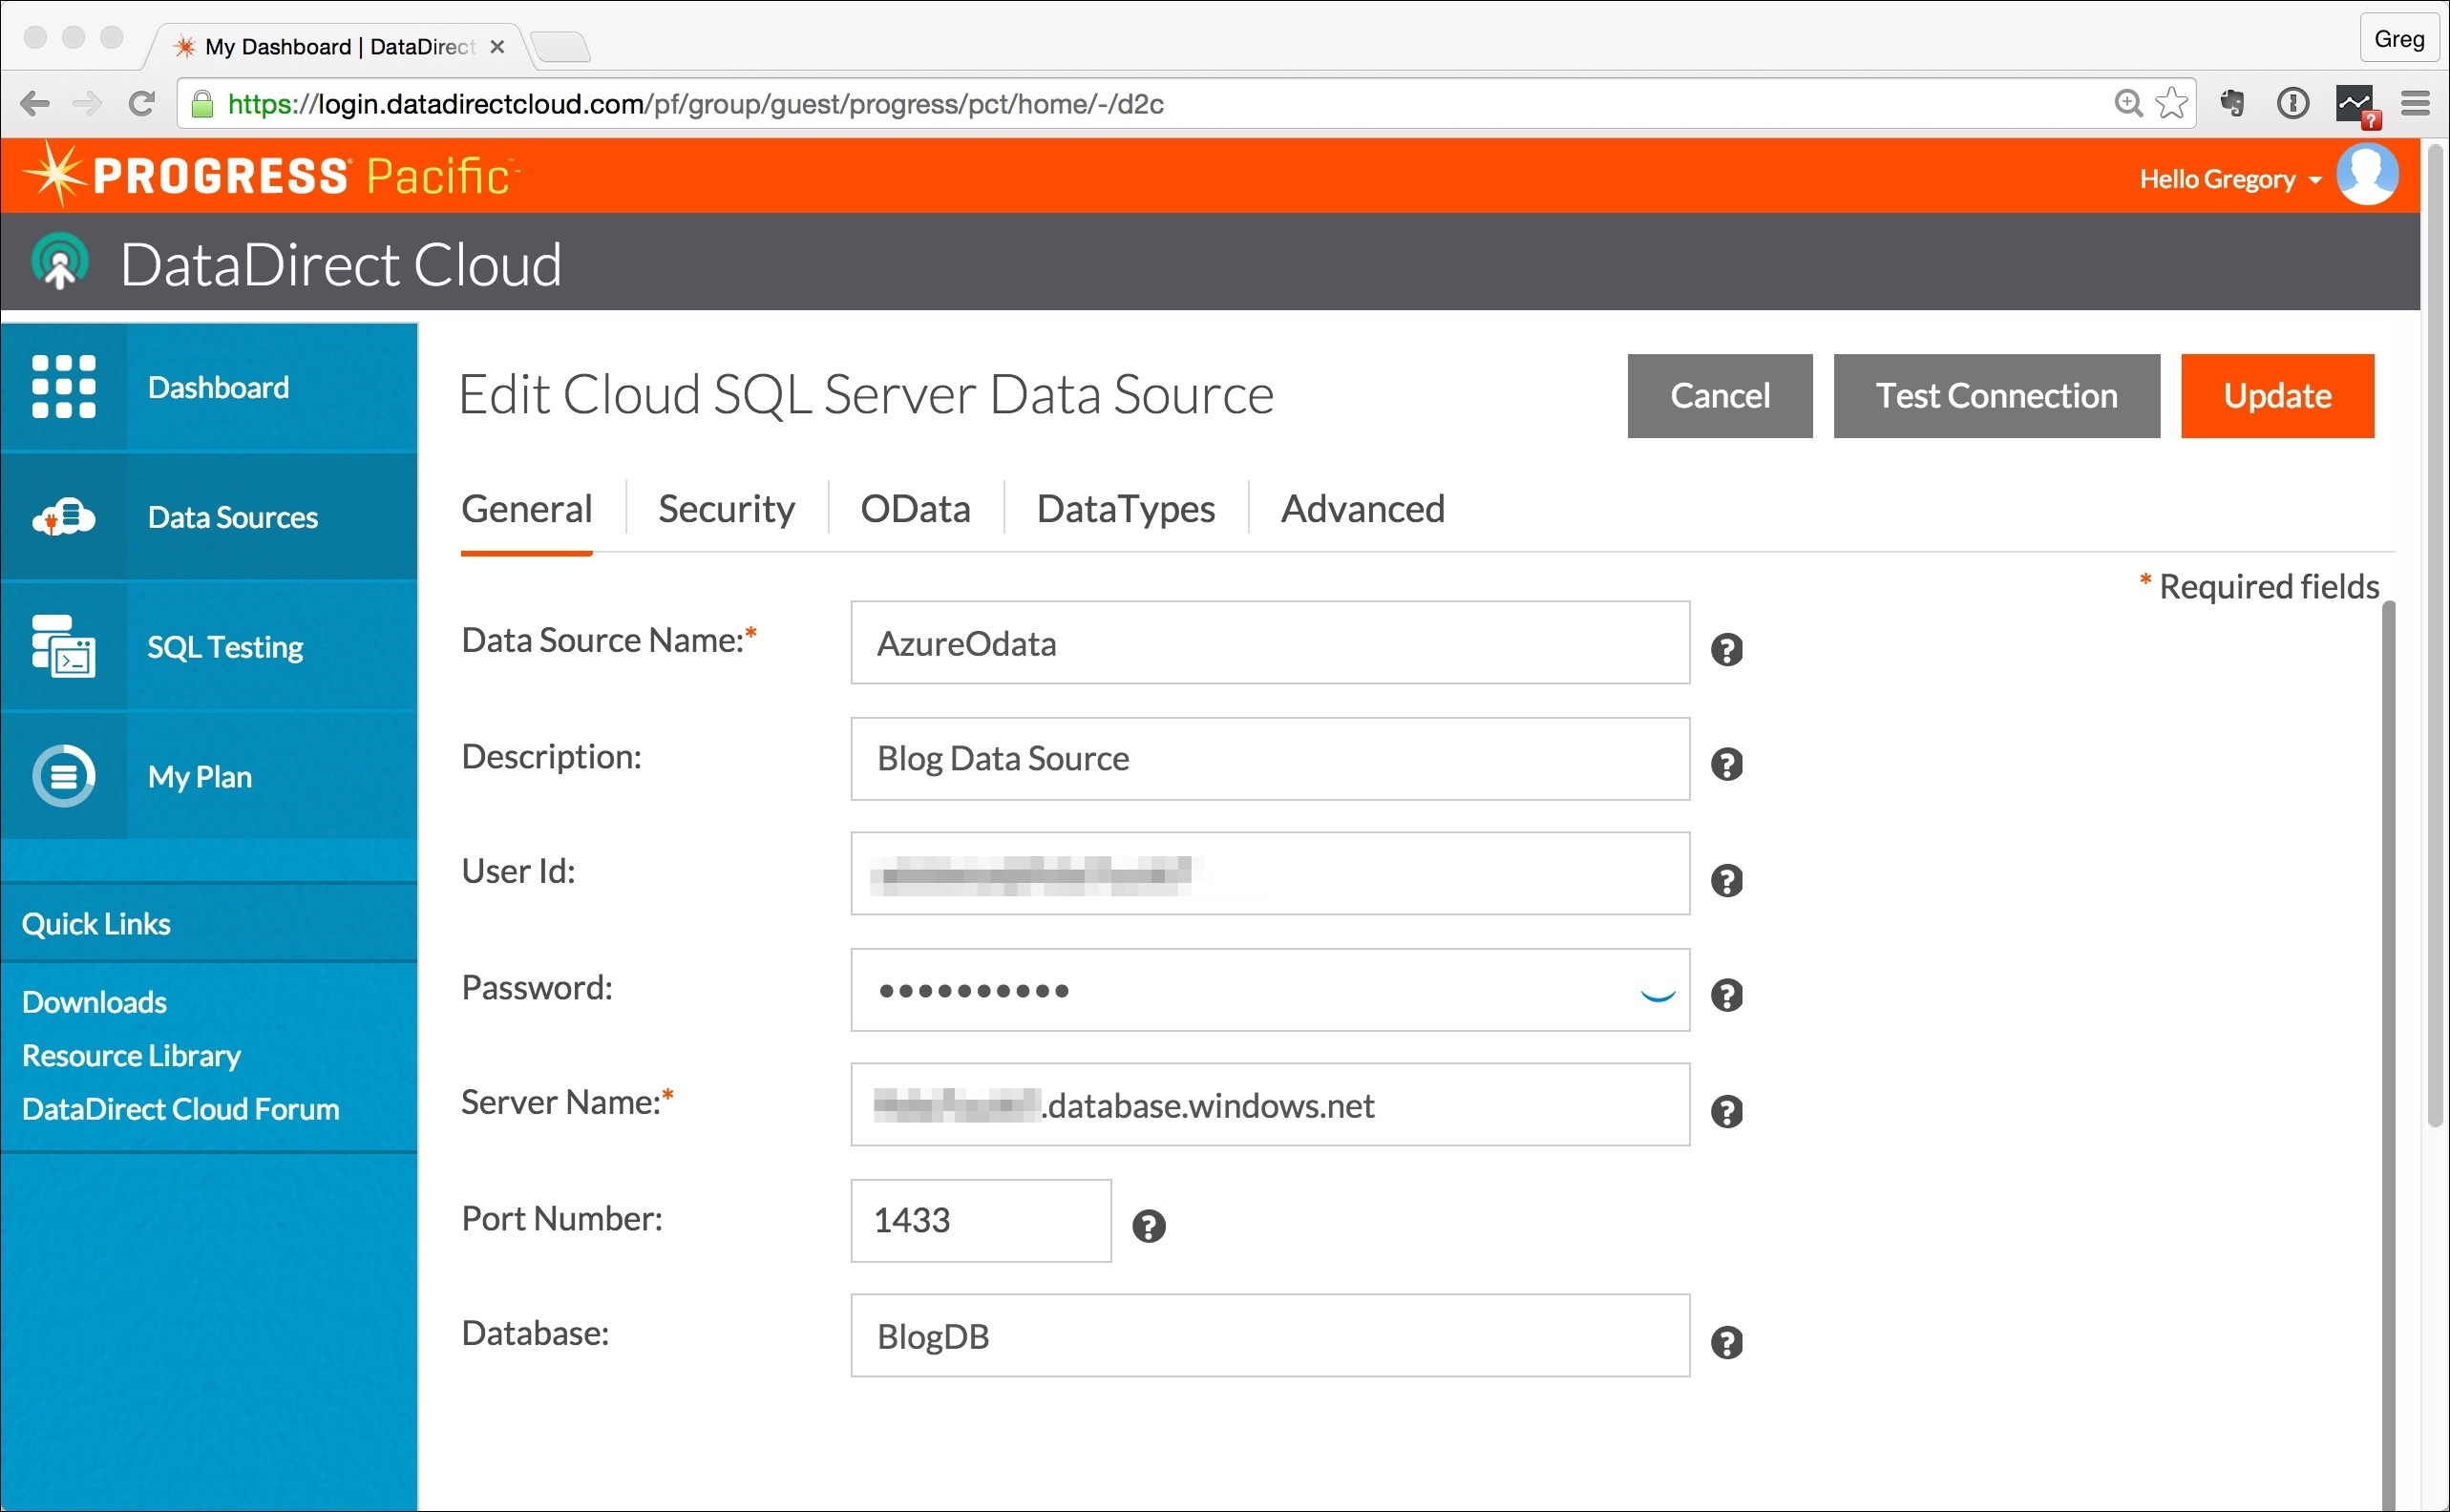Switch to the General tab
This screenshot has height=1512, width=2450.
[526, 509]
